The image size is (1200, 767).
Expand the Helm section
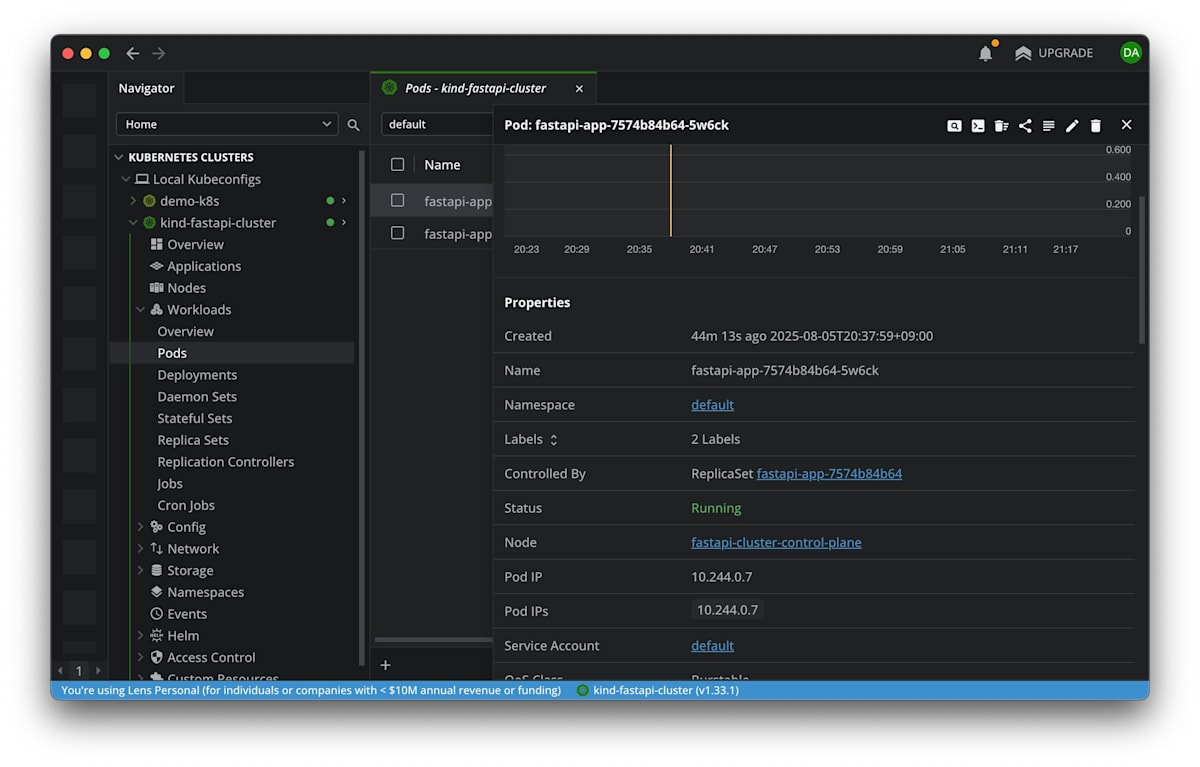click(x=140, y=636)
